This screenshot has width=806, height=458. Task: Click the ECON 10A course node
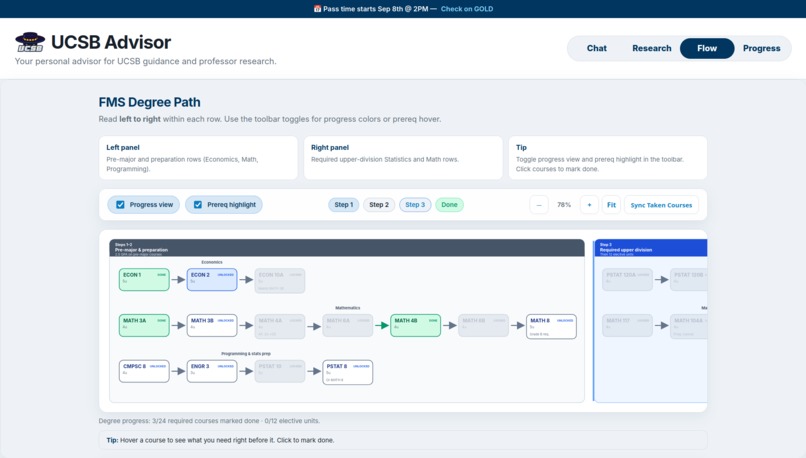click(x=280, y=281)
